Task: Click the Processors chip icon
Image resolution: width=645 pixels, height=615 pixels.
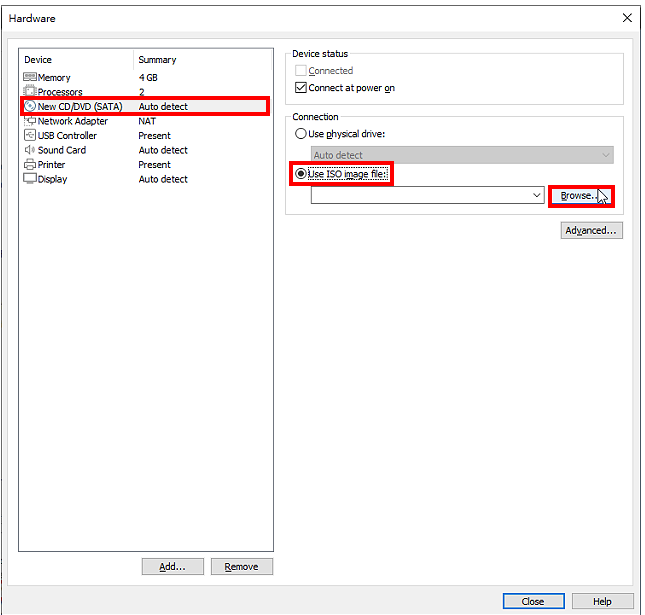Action: pyautogui.click(x=30, y=91)
